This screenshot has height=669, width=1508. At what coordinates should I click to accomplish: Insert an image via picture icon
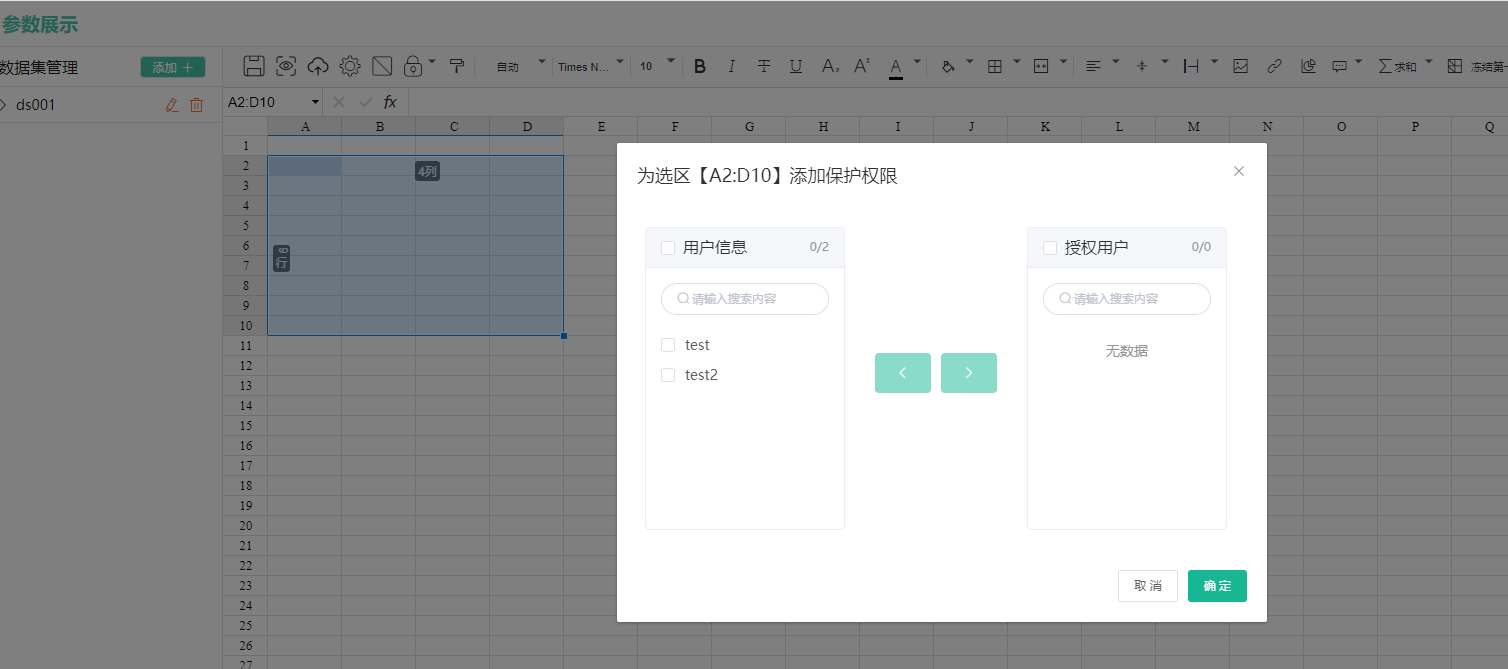(x=1241, y=66)
